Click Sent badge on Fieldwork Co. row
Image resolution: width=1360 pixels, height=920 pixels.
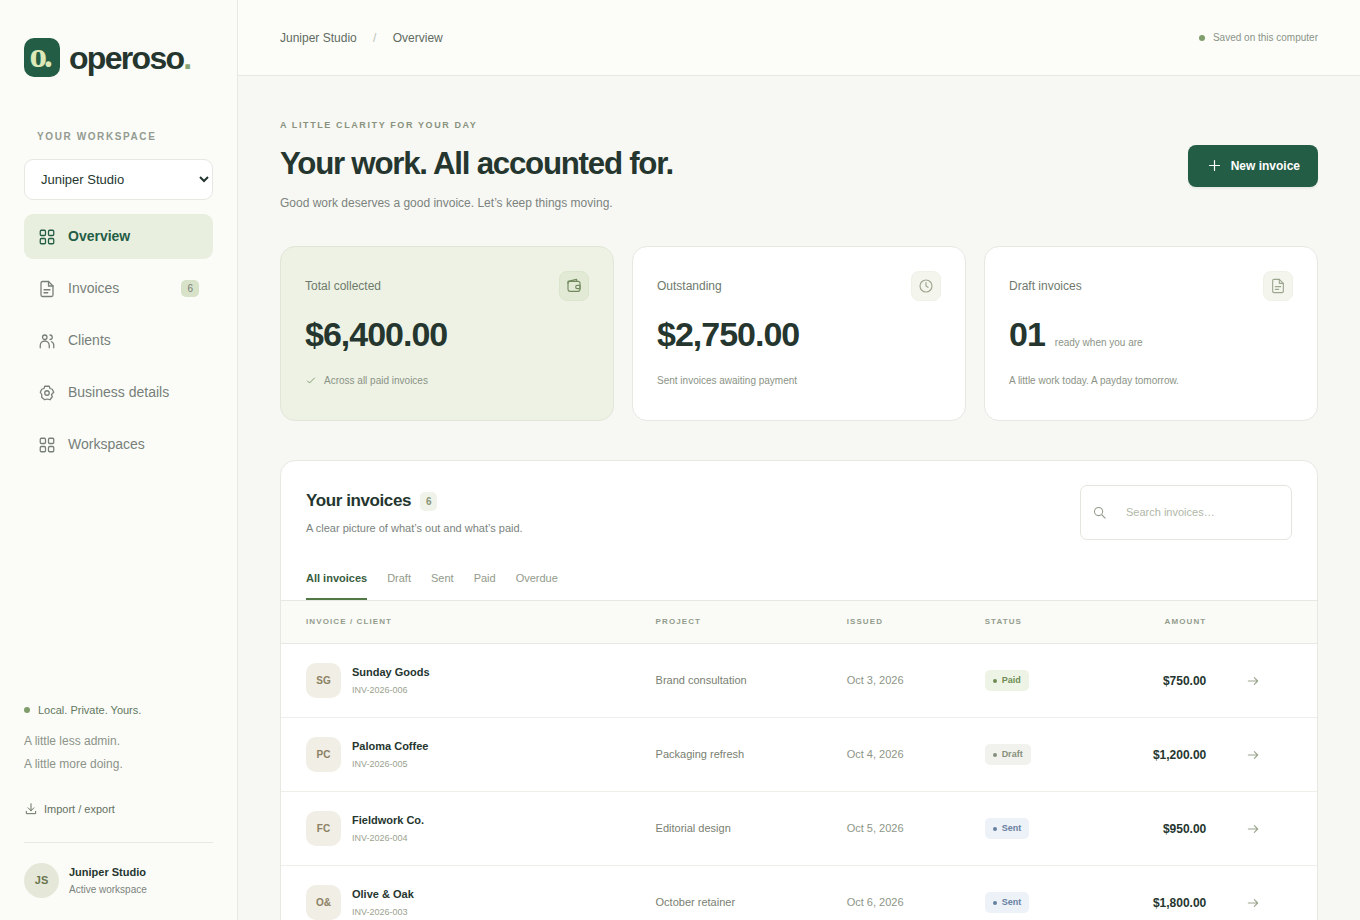(1007, 828)
